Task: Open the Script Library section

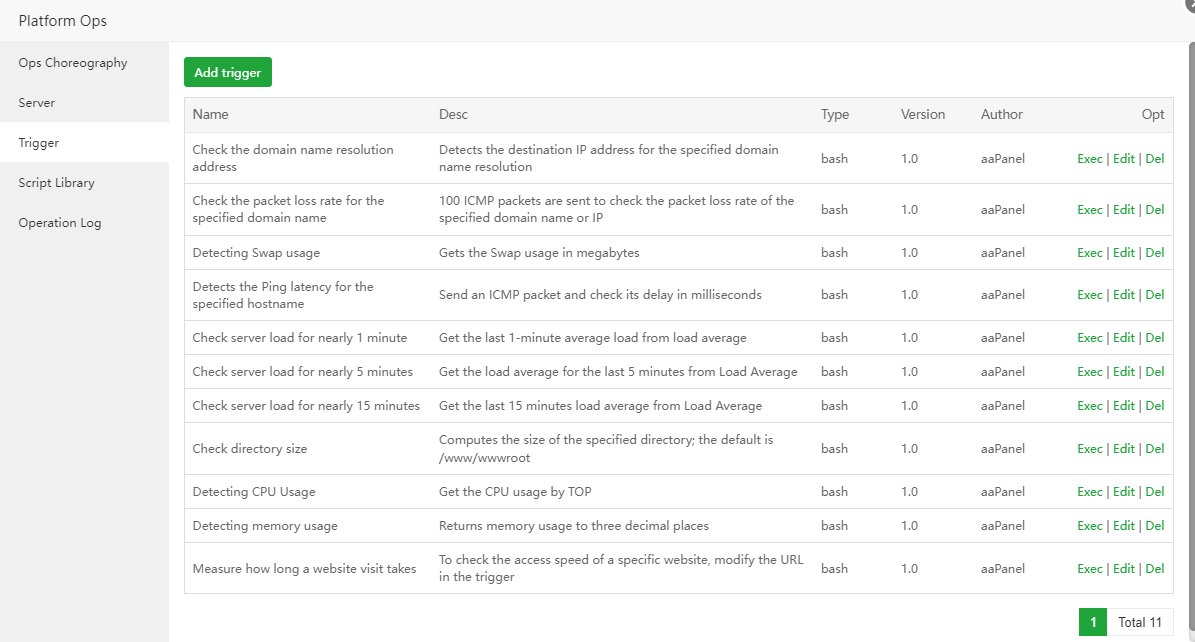Action: point(57,183)
